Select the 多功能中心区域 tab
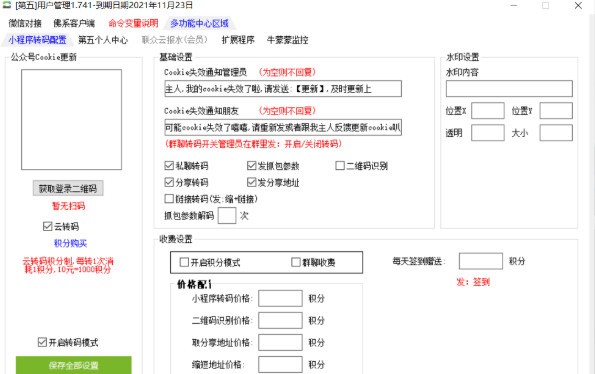Screen dimensions: 595x374 pos(200,23)
